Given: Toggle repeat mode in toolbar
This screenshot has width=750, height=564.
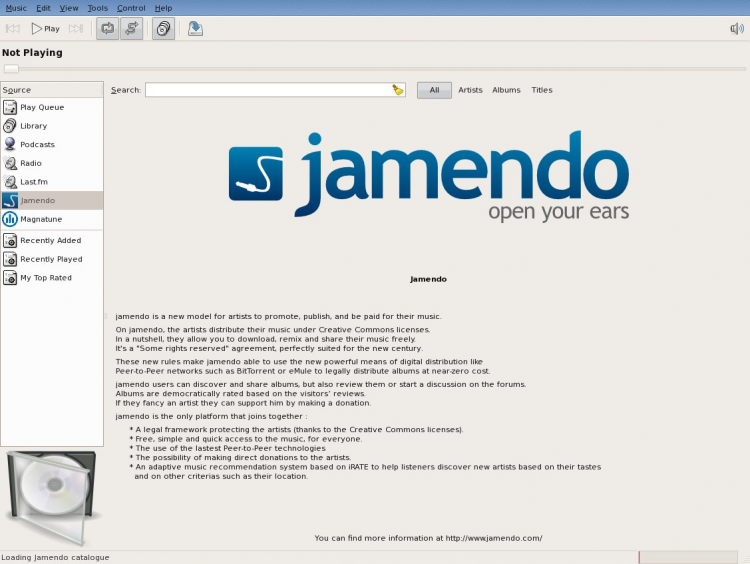Looking at the screenshot, I should click(108, 29).
